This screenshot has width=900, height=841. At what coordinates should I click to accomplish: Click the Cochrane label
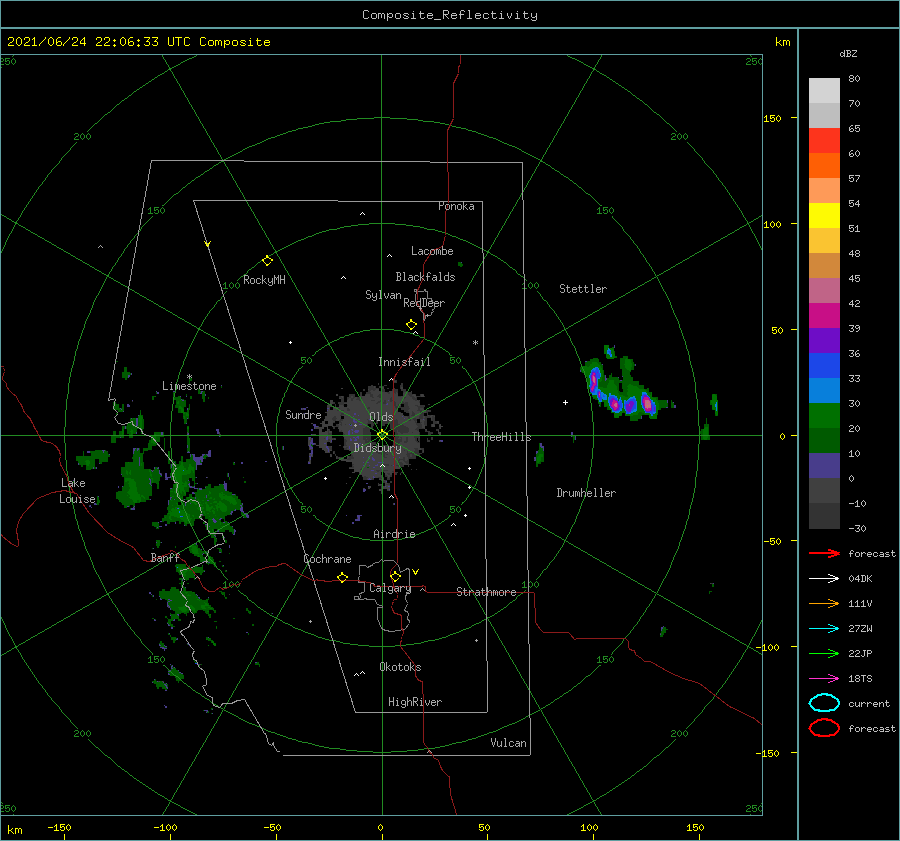pyautogui.click(x=327, y=559)
